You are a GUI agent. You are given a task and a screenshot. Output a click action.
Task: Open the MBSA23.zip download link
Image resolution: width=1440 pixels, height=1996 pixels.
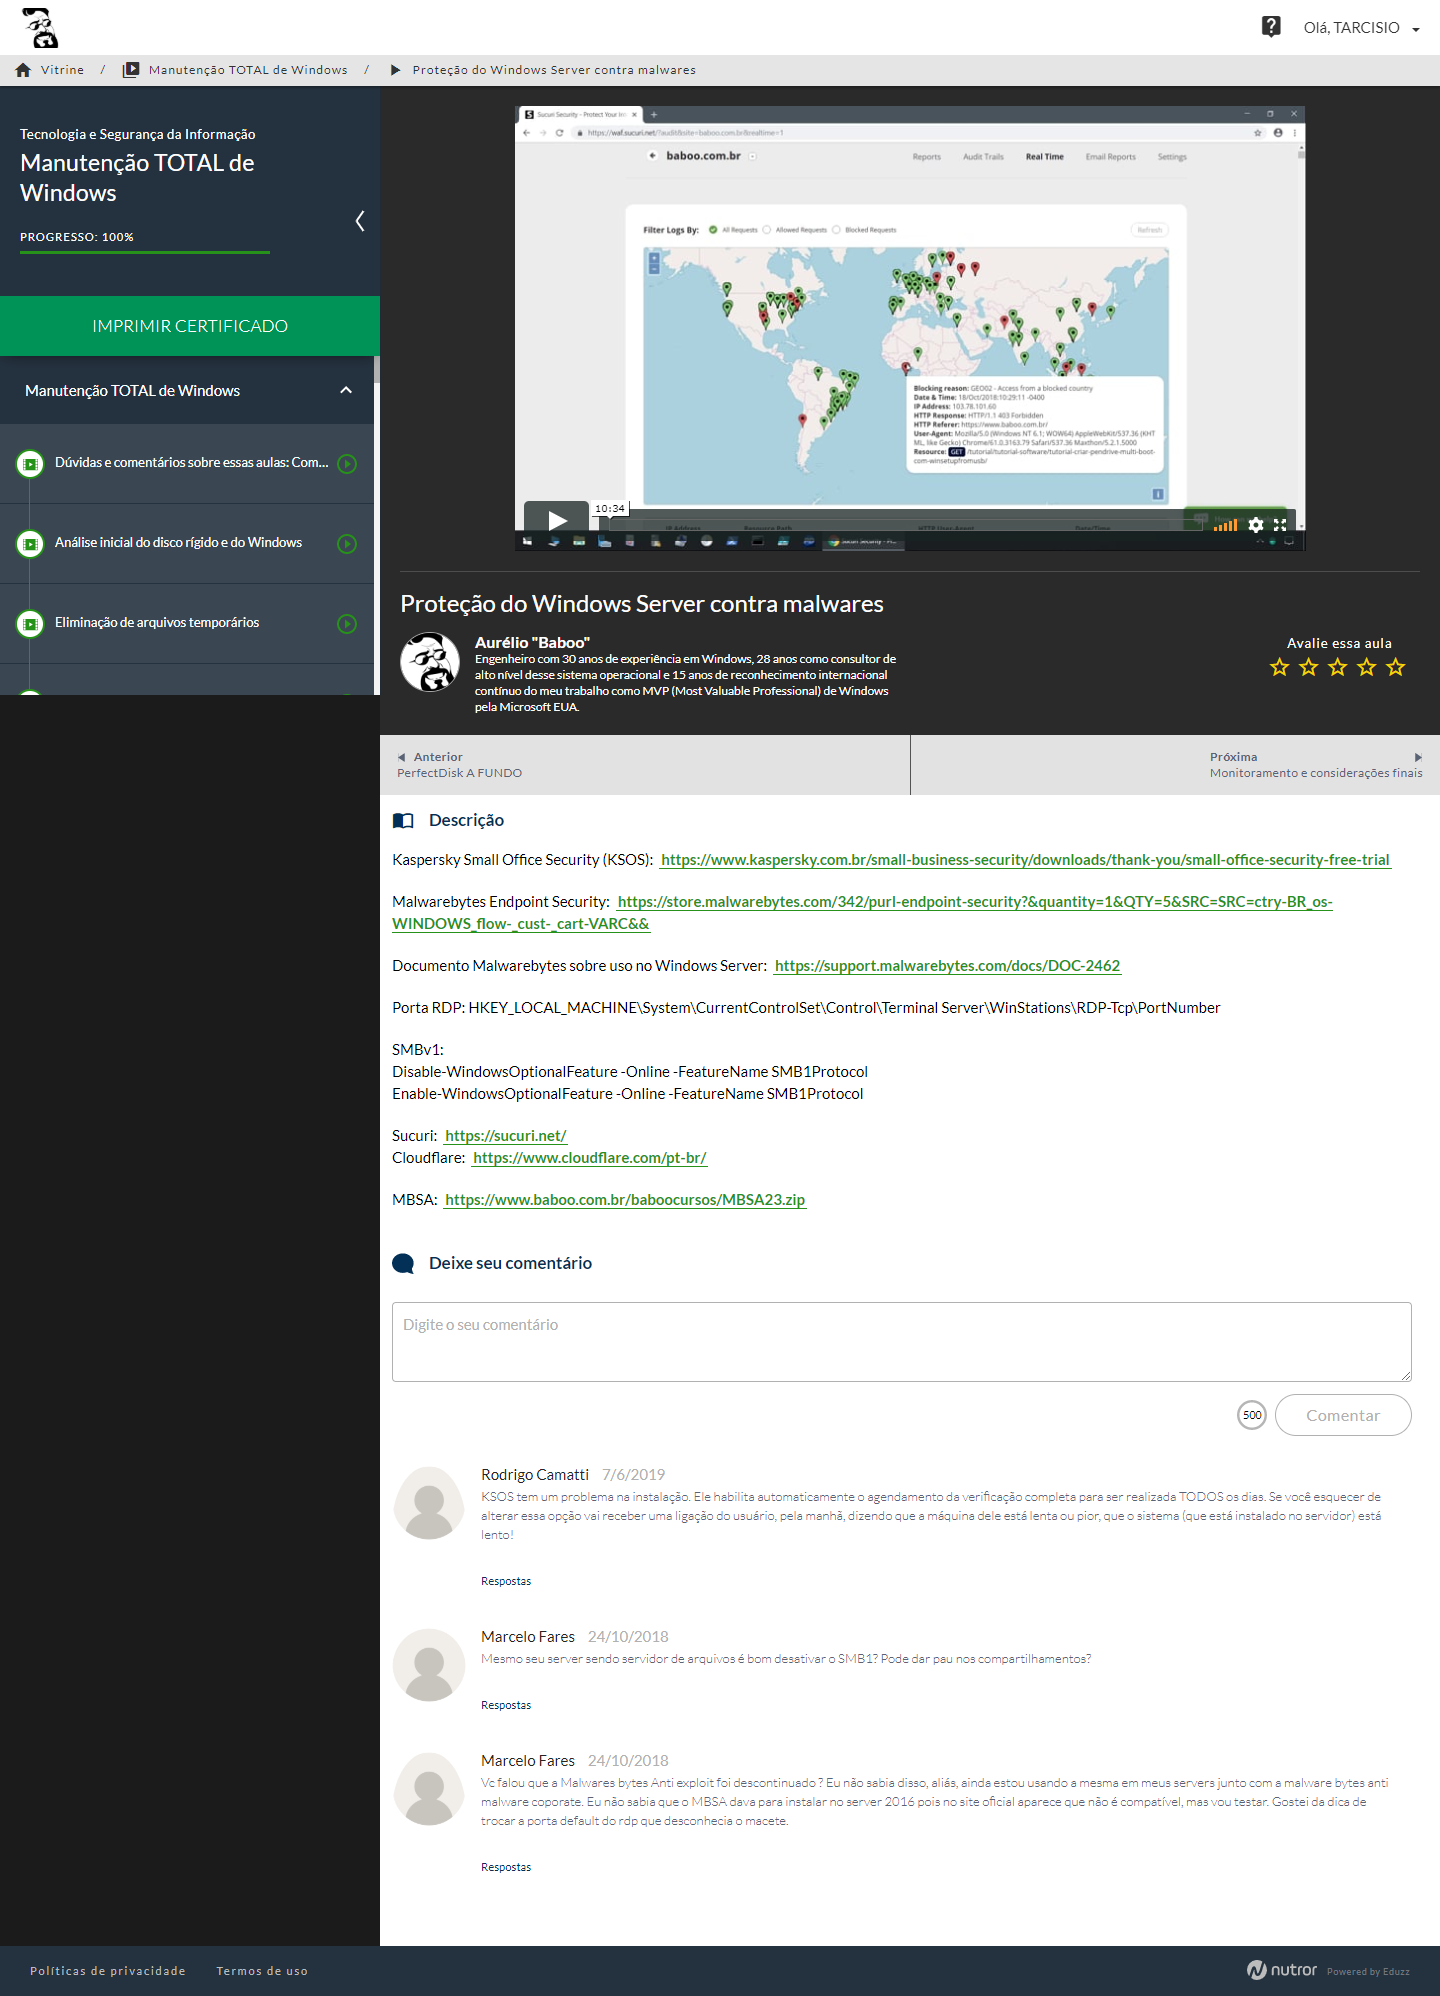pos(625,1200)
